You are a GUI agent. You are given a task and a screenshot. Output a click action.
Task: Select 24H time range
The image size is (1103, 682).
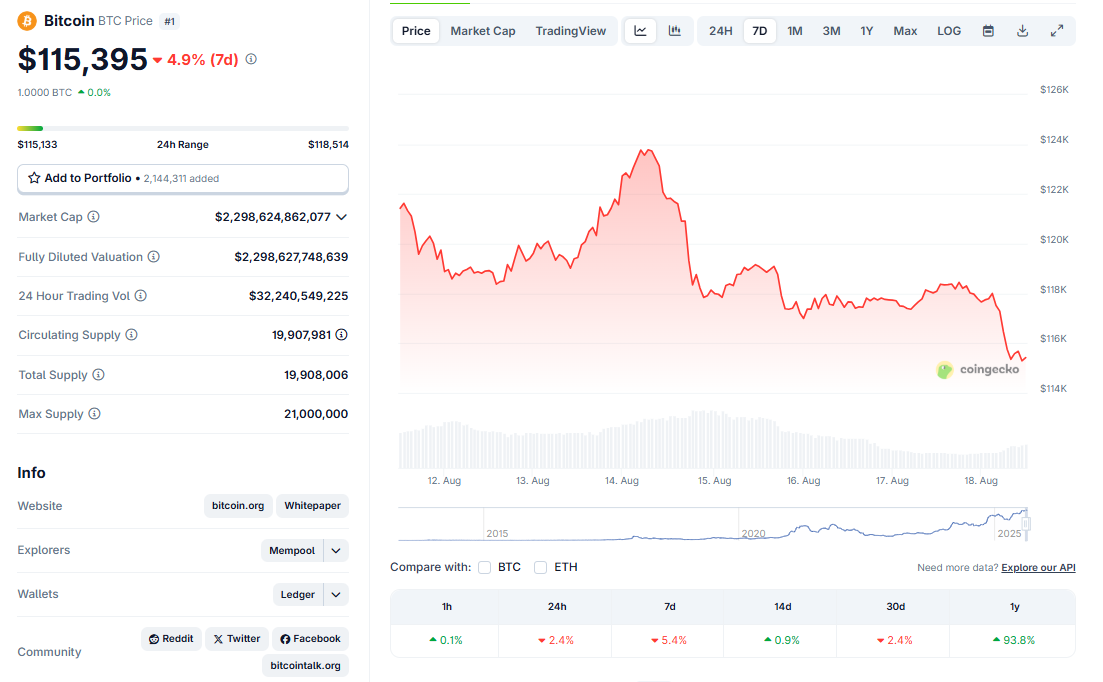pyautogui.click(x=720, y=31)
